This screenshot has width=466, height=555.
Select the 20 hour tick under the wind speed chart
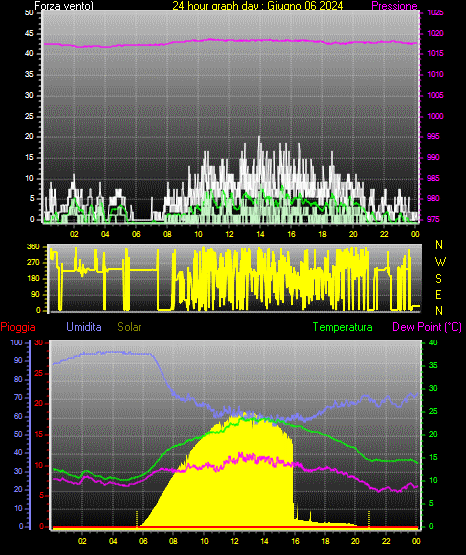(353, 234)
